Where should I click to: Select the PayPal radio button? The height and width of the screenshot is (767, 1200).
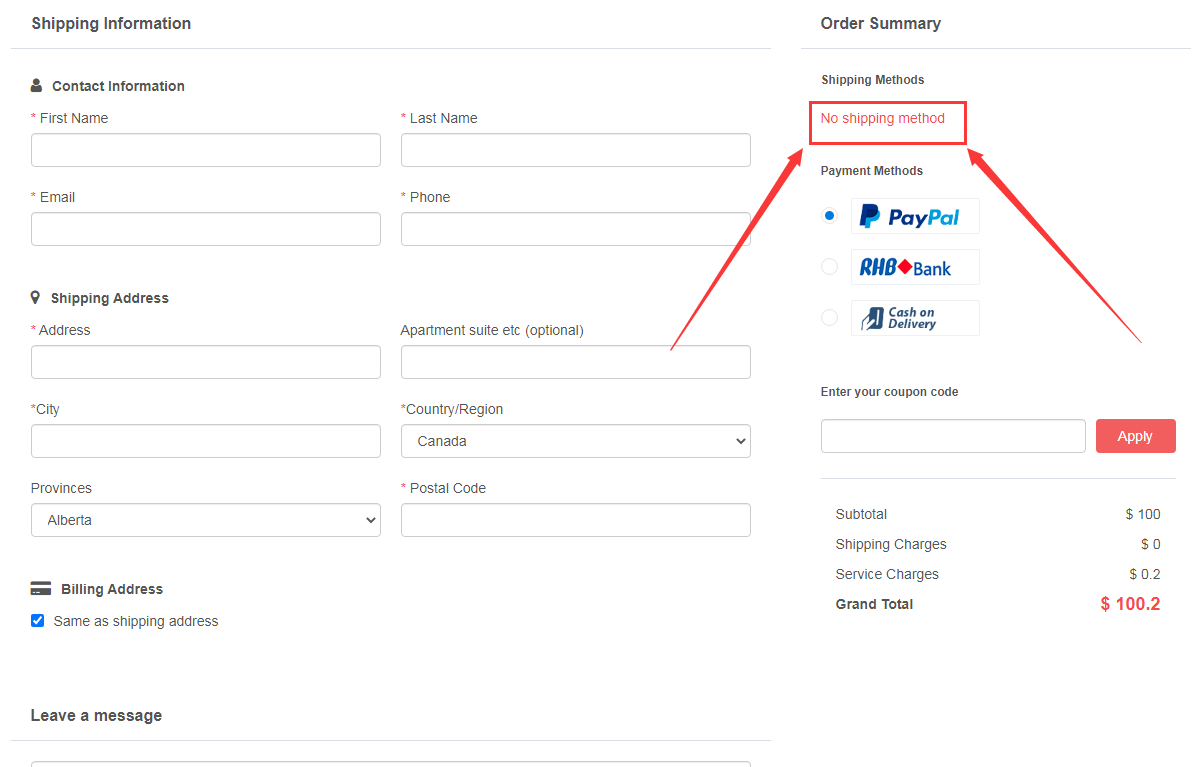[829, 215]
